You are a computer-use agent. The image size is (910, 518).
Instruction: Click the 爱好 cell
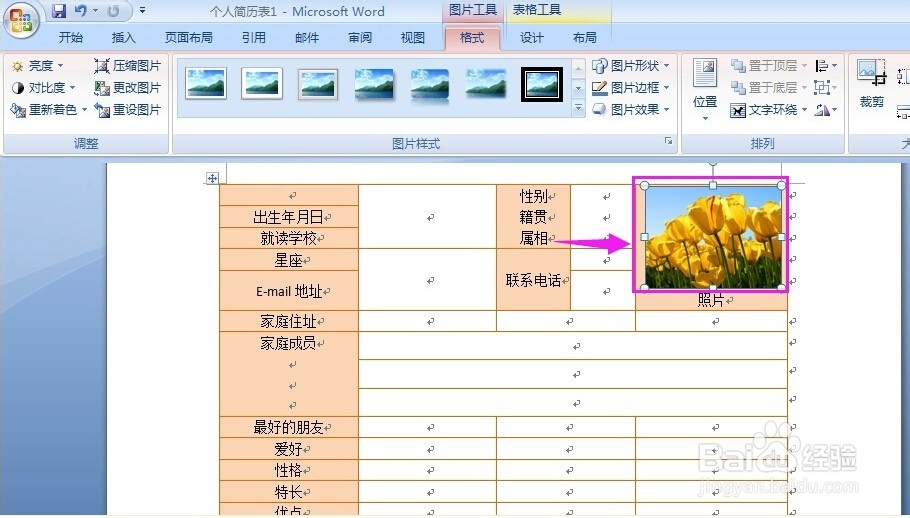[289, 449]
